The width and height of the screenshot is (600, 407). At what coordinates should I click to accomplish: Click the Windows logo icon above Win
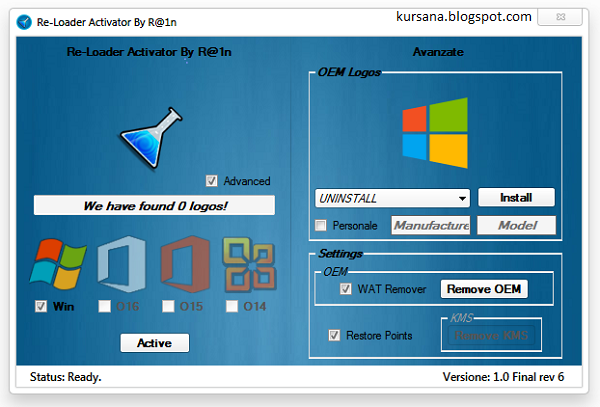(58, 264)
